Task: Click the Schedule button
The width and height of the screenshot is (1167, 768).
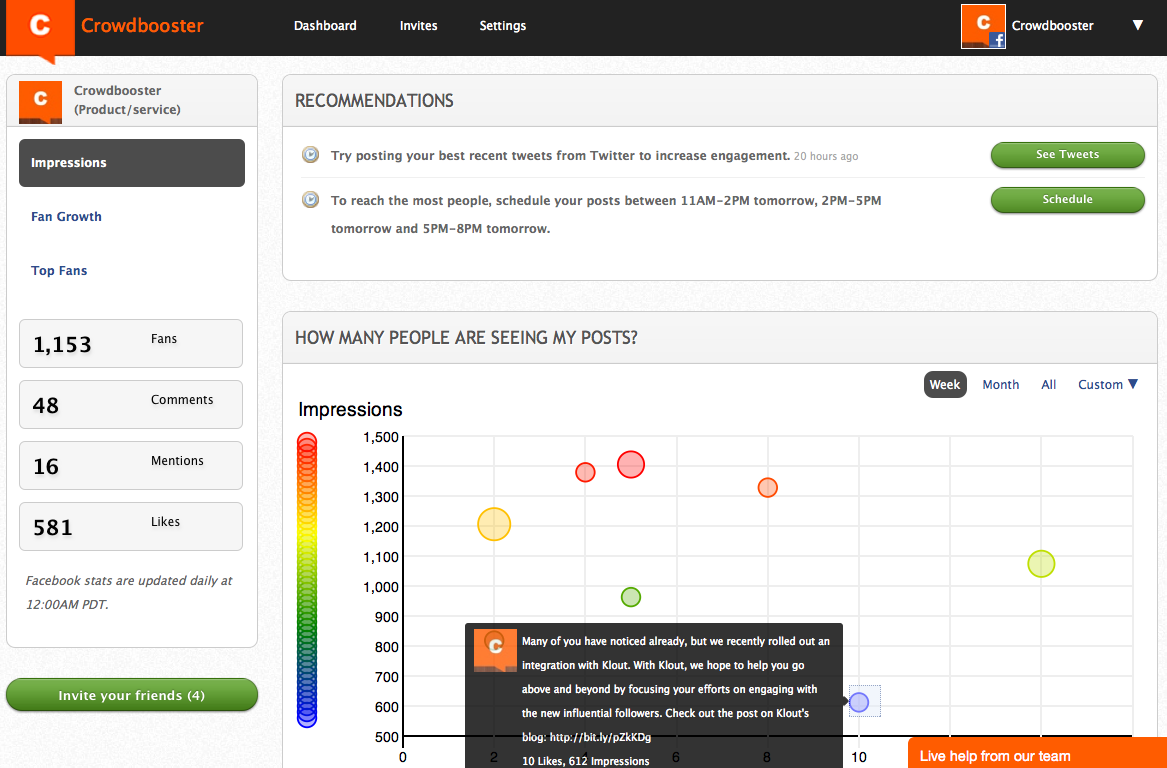Action: 1067,199
